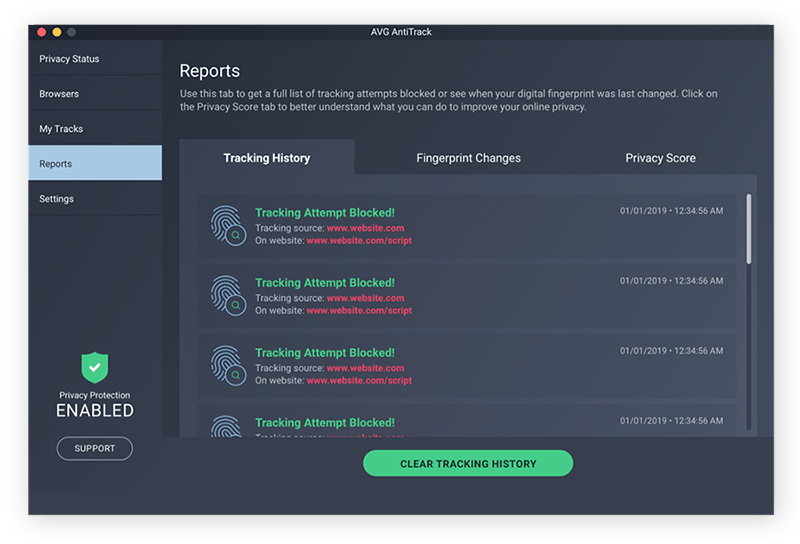The height and width of the screenshot is (544, 800).
Task: Switch to the Fingerprint Changes tab
Action: point(468,158)
